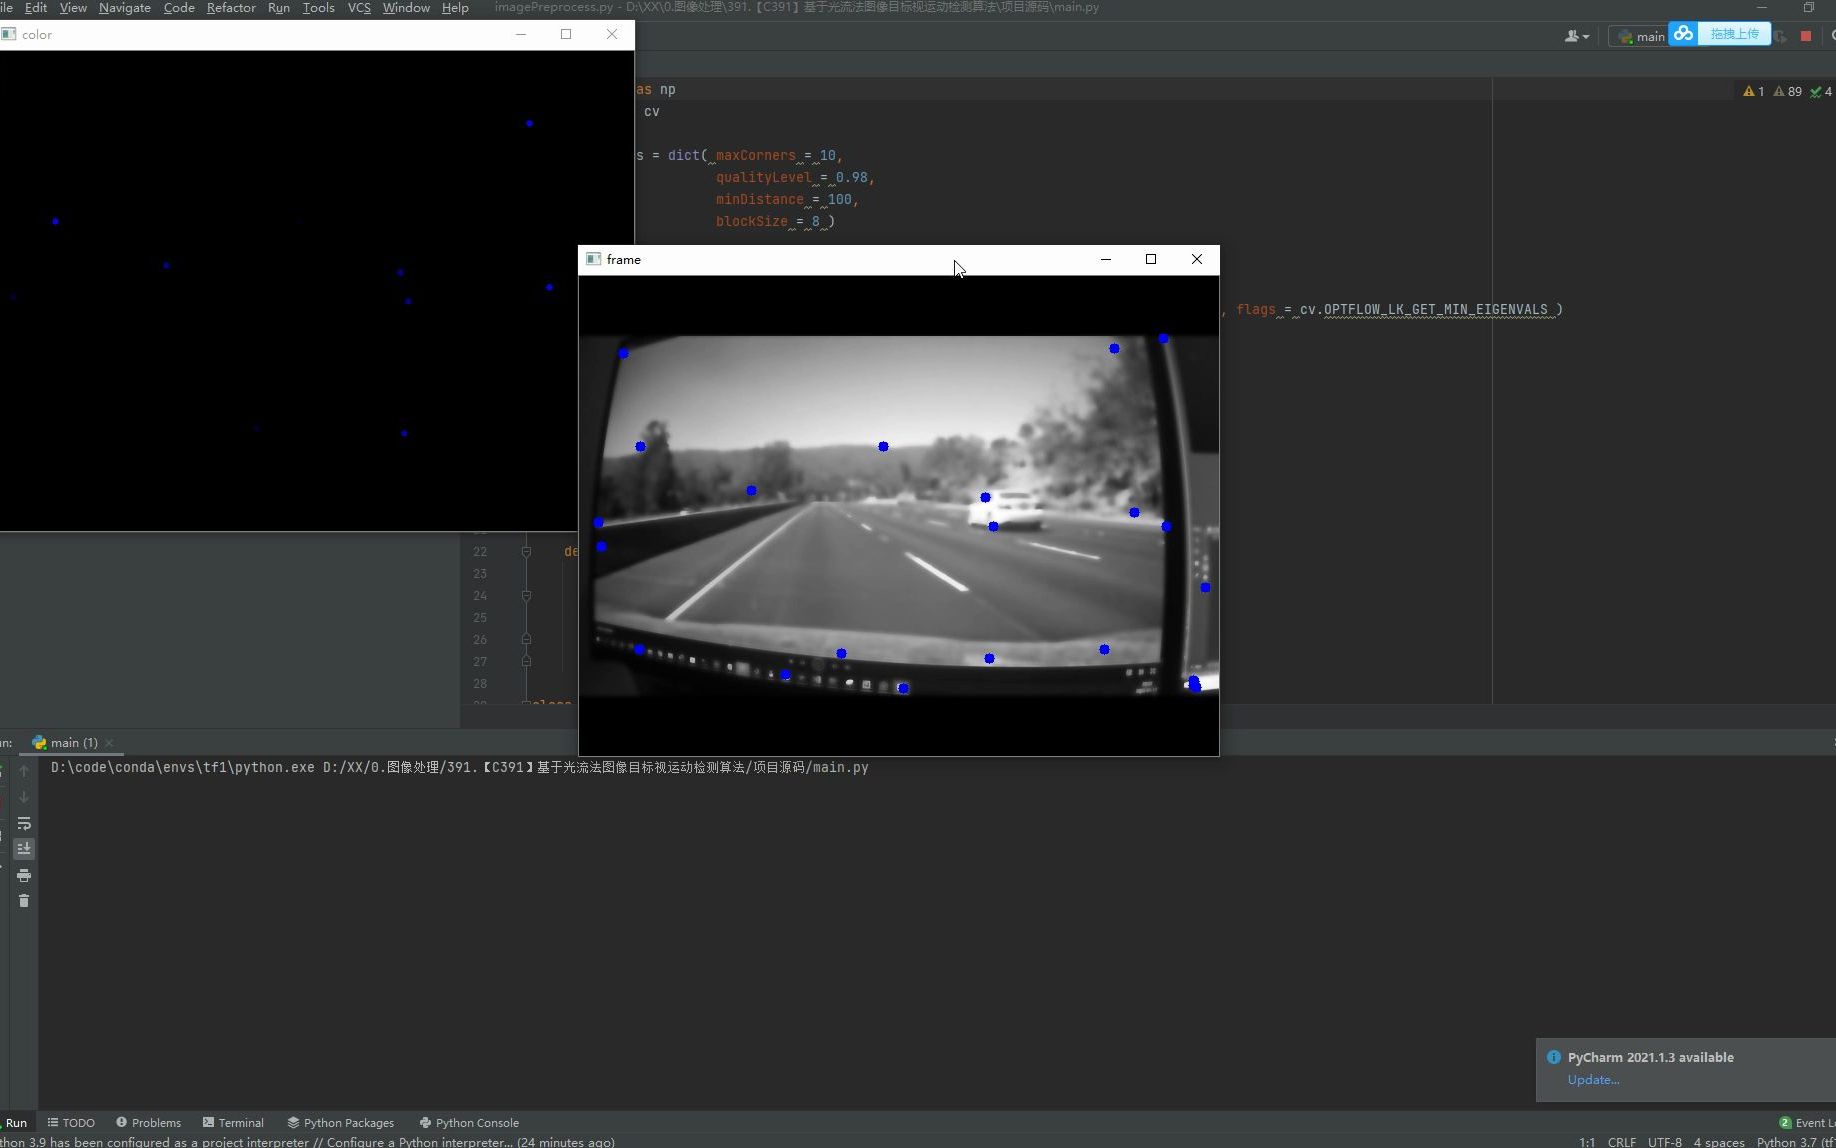Click the Update link for PyCharm 2021.1.3

[1592, 1079]
